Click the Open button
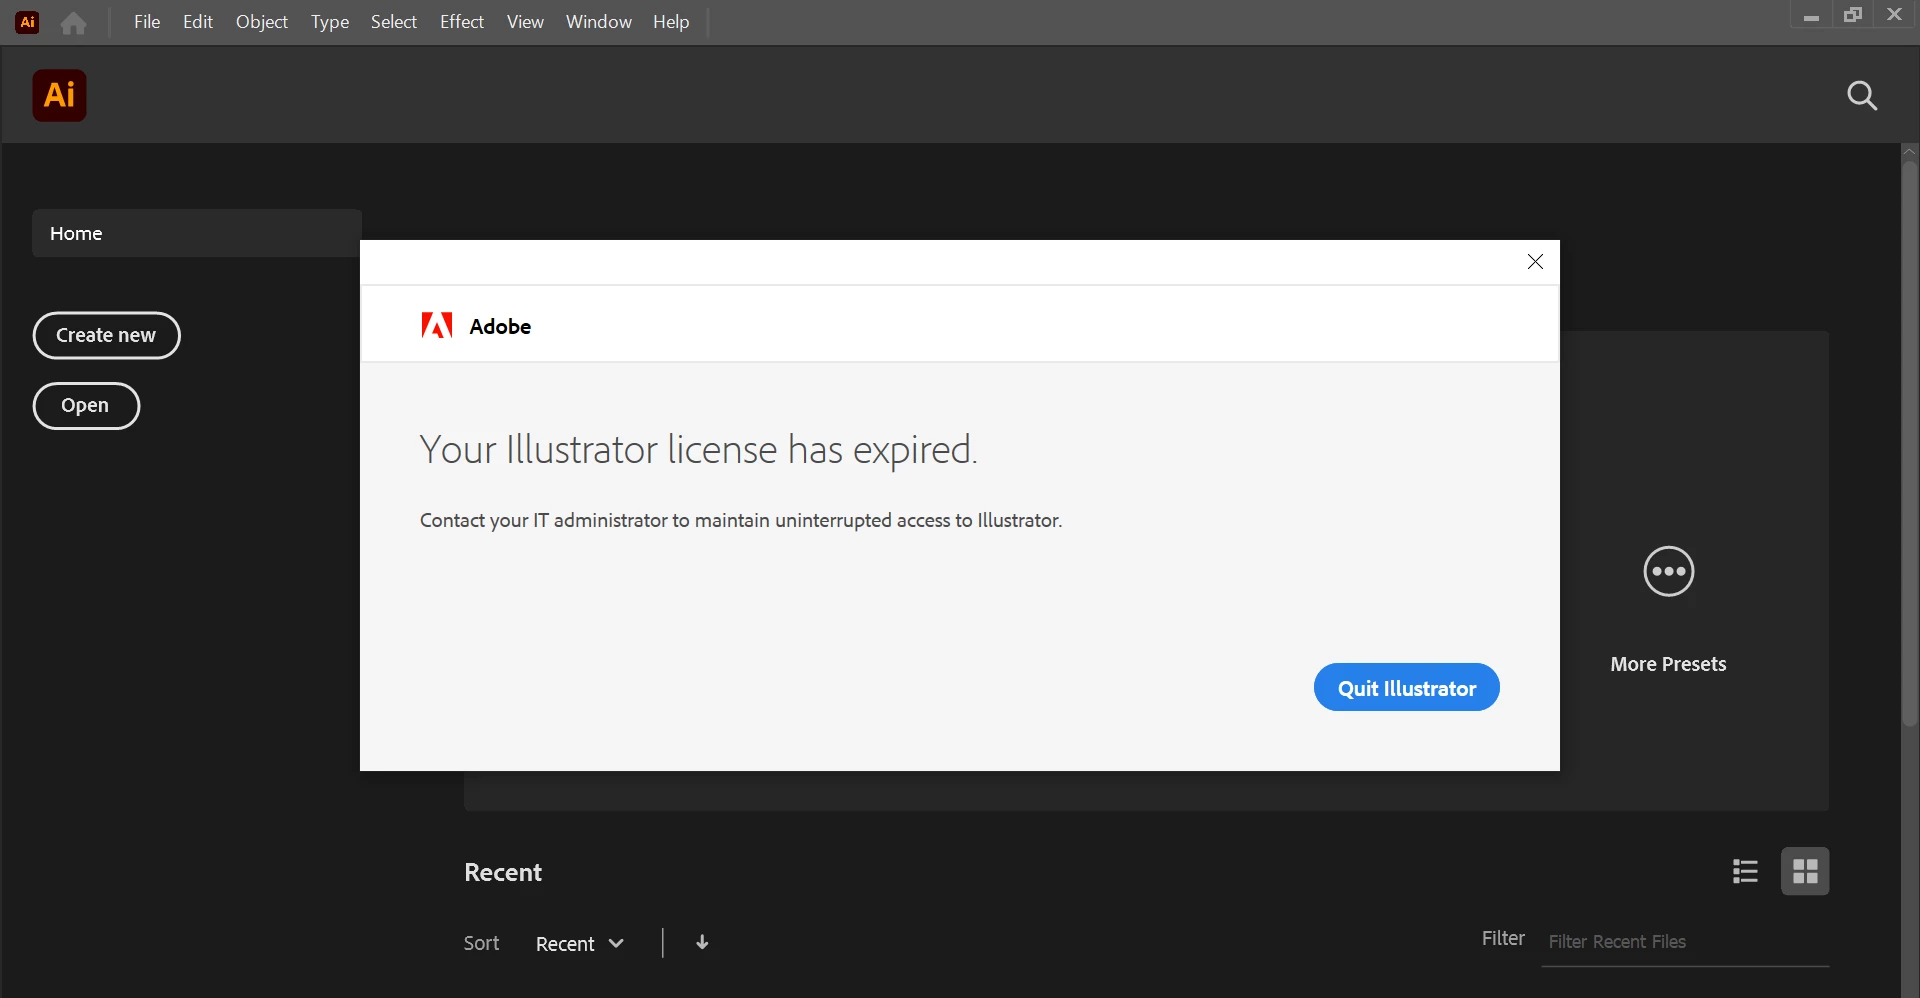 click(86, 405)
